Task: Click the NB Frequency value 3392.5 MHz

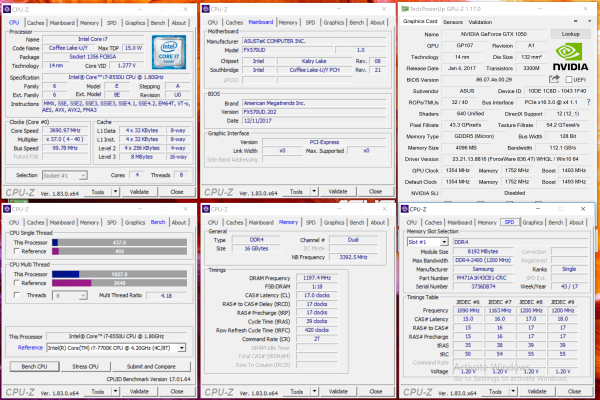Action: click(353, 257)
